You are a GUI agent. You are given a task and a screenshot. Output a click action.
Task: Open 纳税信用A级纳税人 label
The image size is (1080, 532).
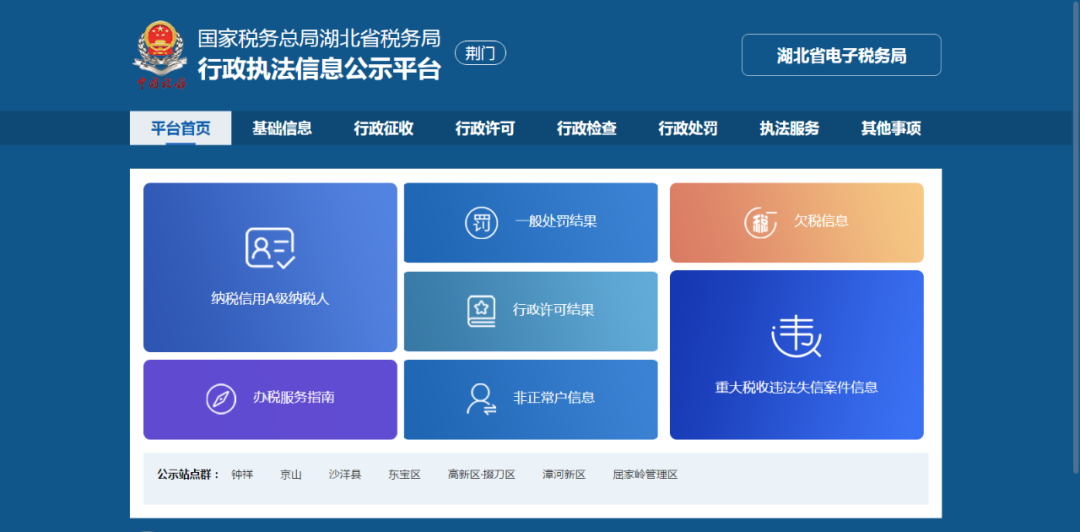pos(270,299)
